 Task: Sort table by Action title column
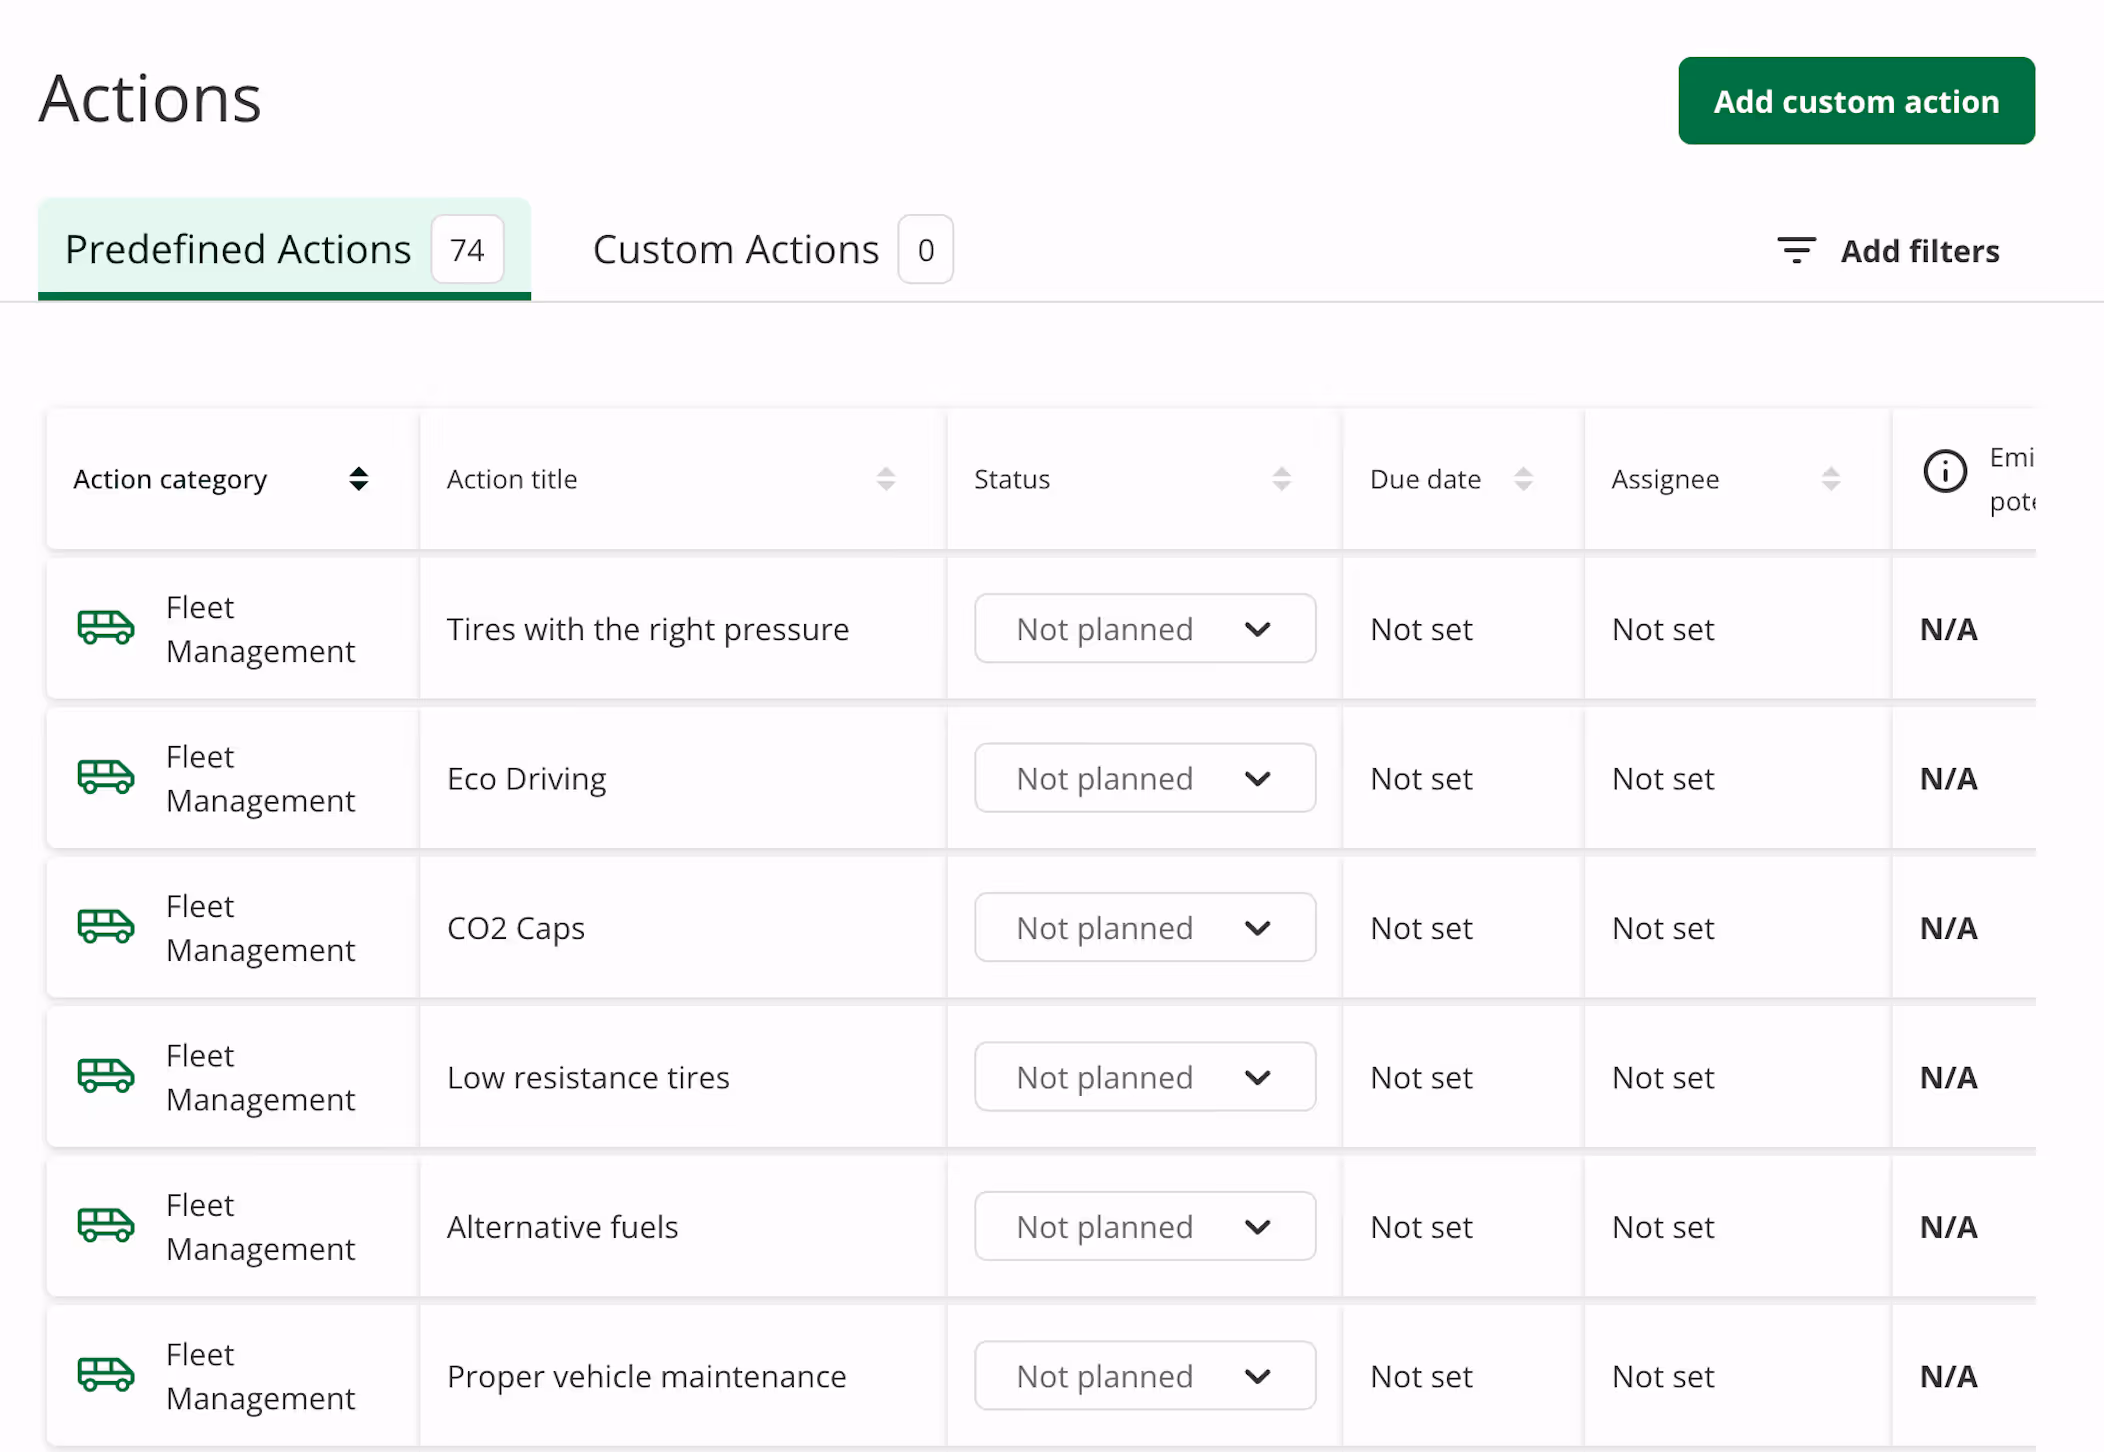click(x=885, y=479)
